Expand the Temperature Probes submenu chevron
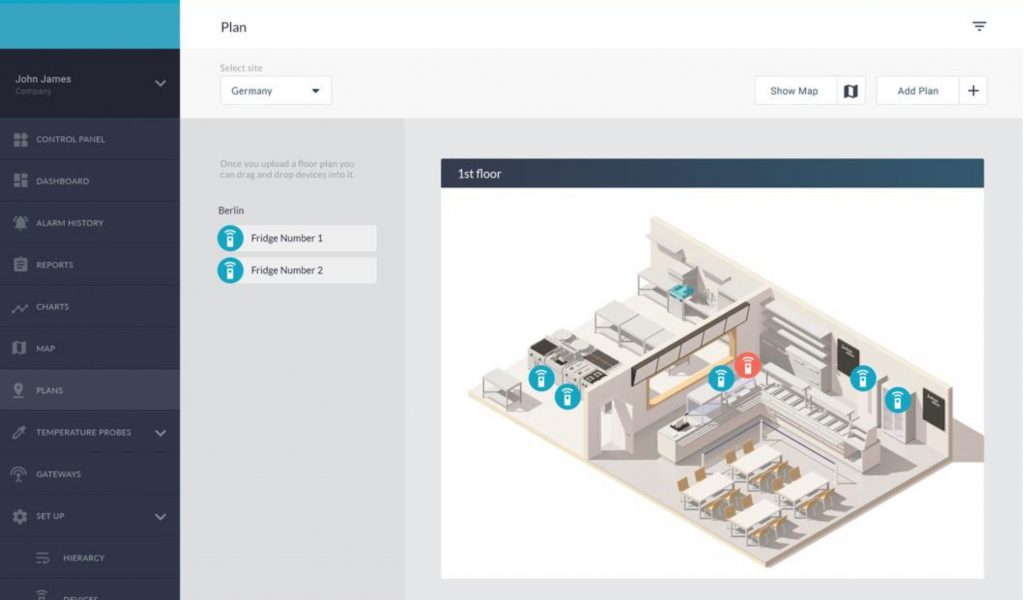Viewport: 1024px width, 600px height. coord(160,433)
